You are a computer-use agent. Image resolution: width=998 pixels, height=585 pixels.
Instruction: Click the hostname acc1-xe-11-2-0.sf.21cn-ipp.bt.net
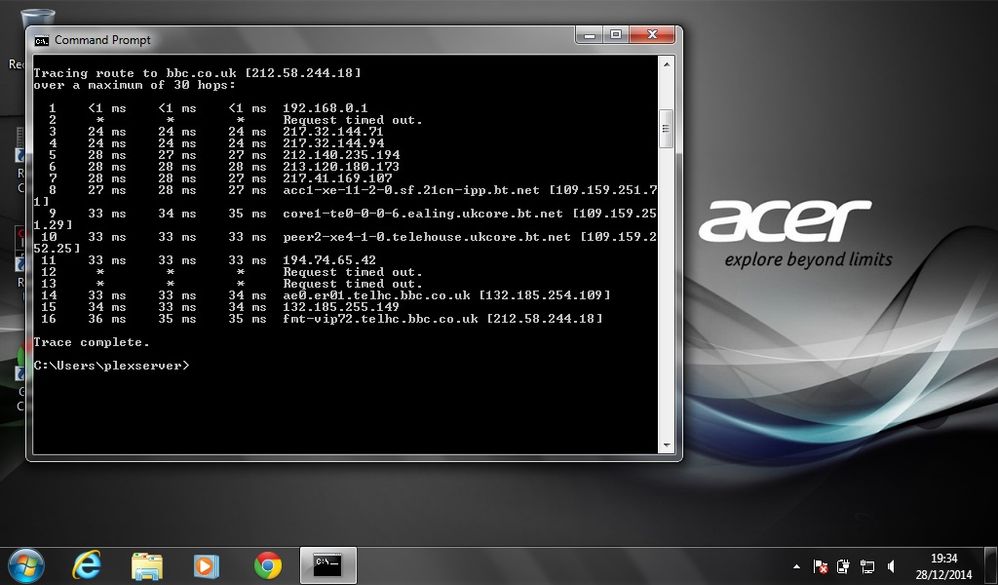[411, 190]
